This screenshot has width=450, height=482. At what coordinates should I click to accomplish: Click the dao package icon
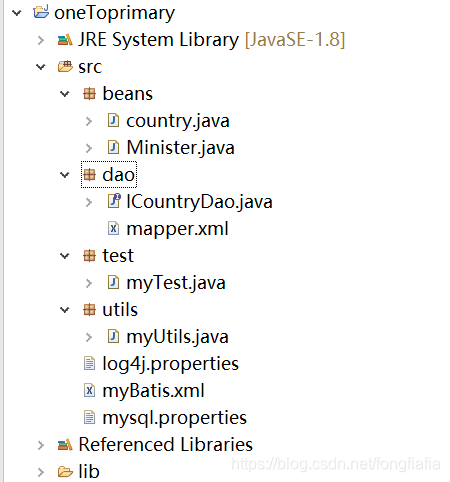pyautogui.click(x=89, y=175)
